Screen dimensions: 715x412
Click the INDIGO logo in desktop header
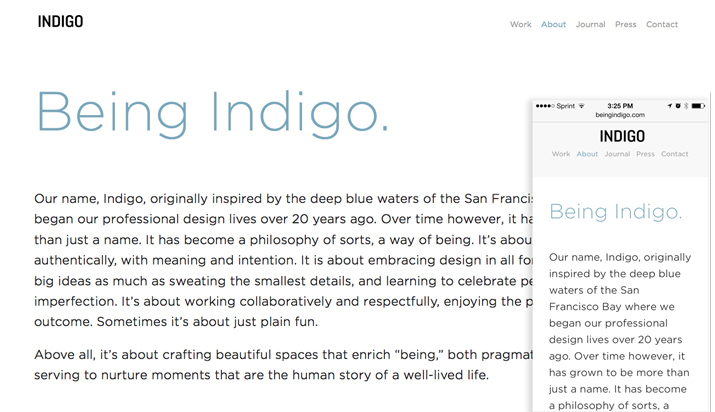click(x=60, y=21)
